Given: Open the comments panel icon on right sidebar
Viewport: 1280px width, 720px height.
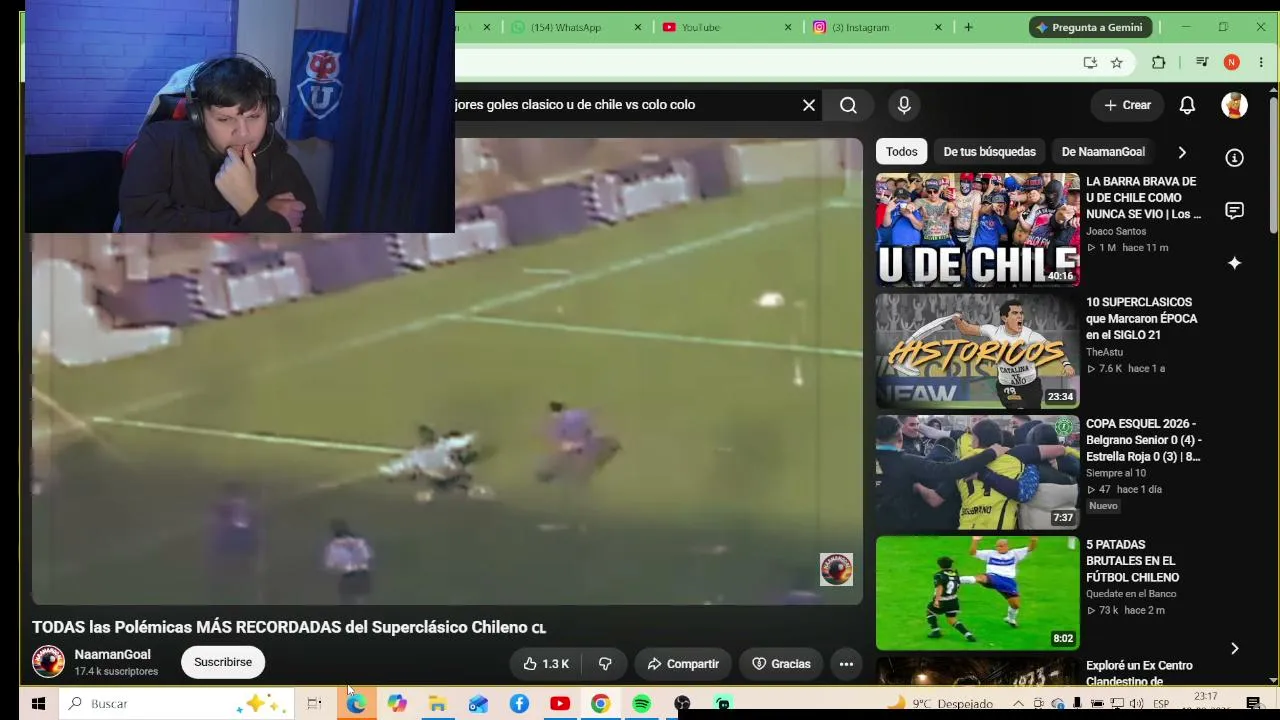Looking at the screenshot, I should [1235, 210].
